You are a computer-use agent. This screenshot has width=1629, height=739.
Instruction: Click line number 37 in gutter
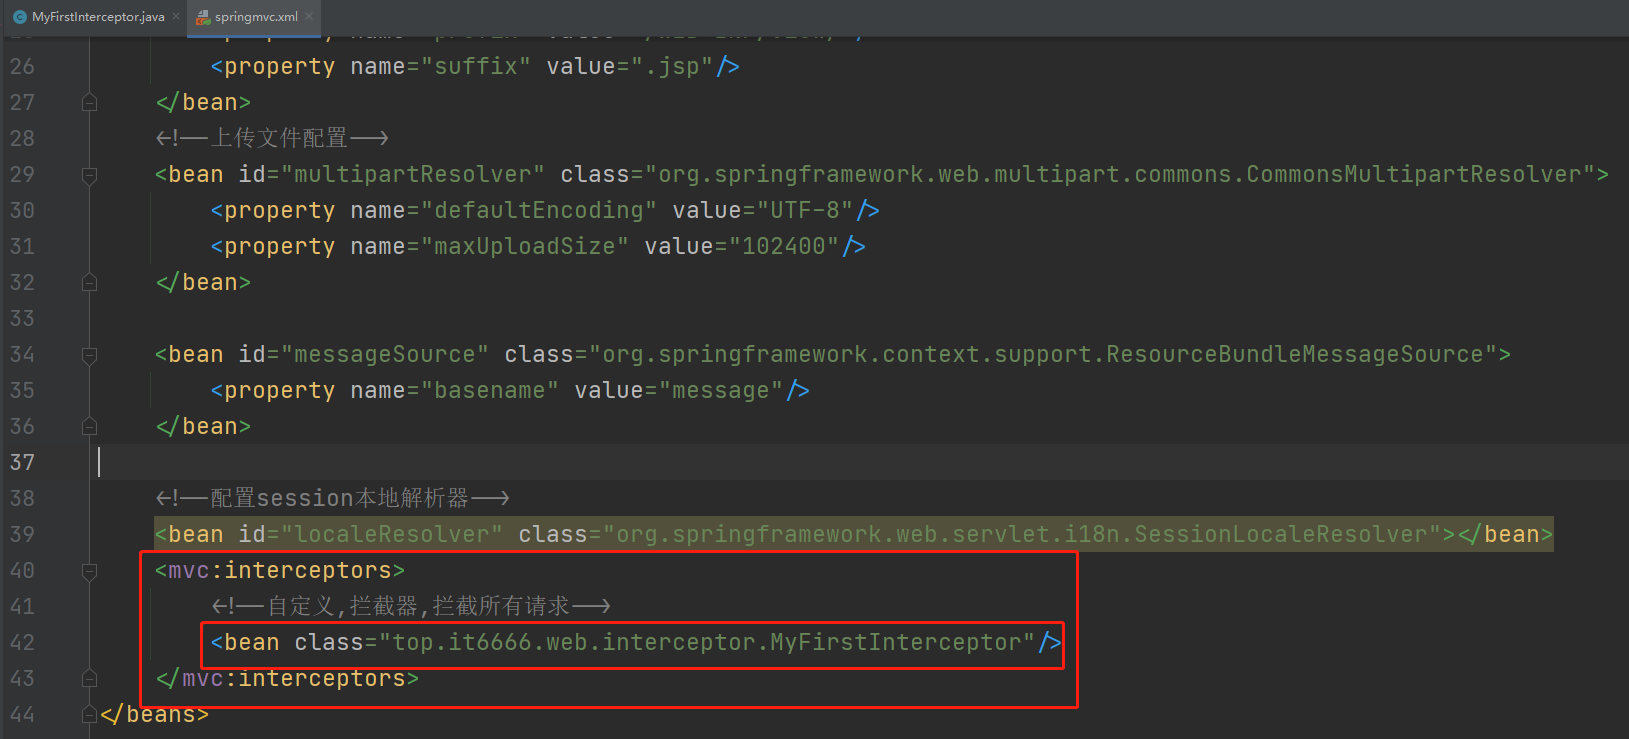click(x=22, y=462)
